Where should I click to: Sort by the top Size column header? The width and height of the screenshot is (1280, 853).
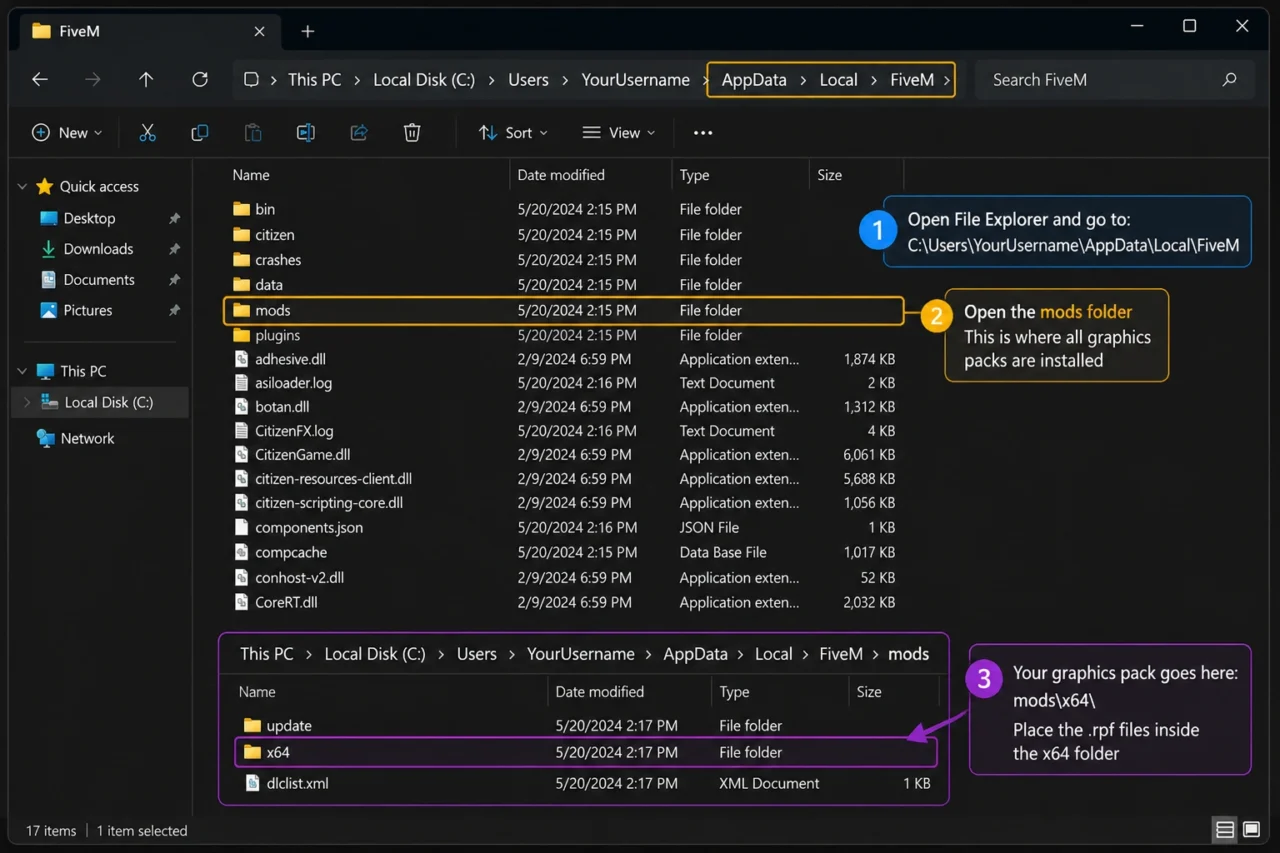click(x=830, y=175)
